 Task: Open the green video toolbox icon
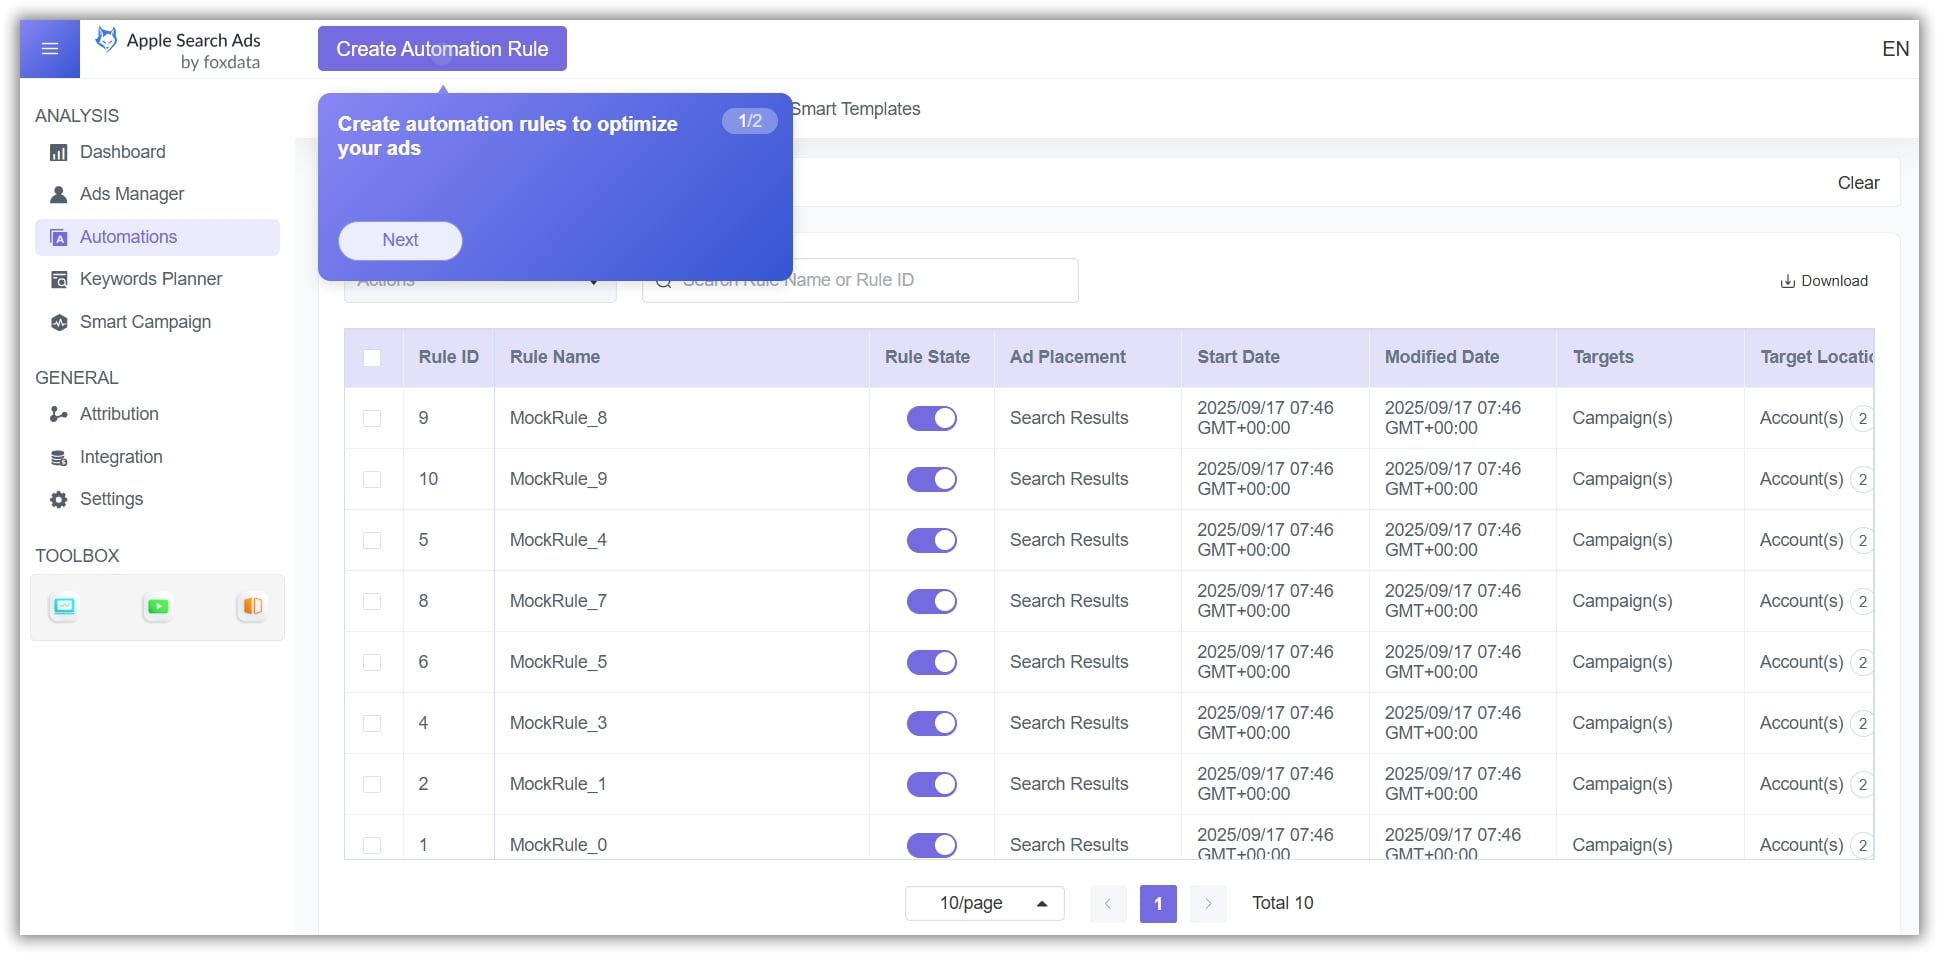pyautogui.click(x=158, y=607)
